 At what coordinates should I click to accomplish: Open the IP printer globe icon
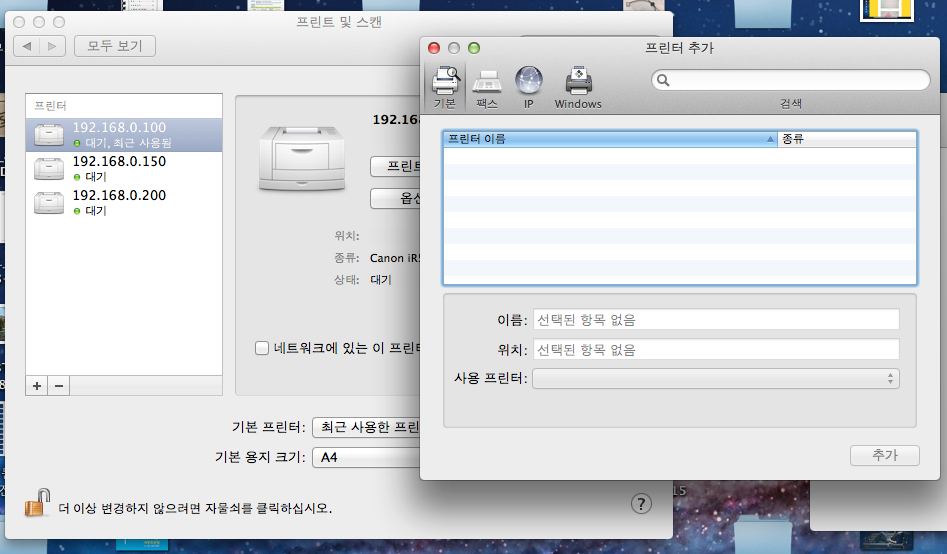tap(528, 87)
